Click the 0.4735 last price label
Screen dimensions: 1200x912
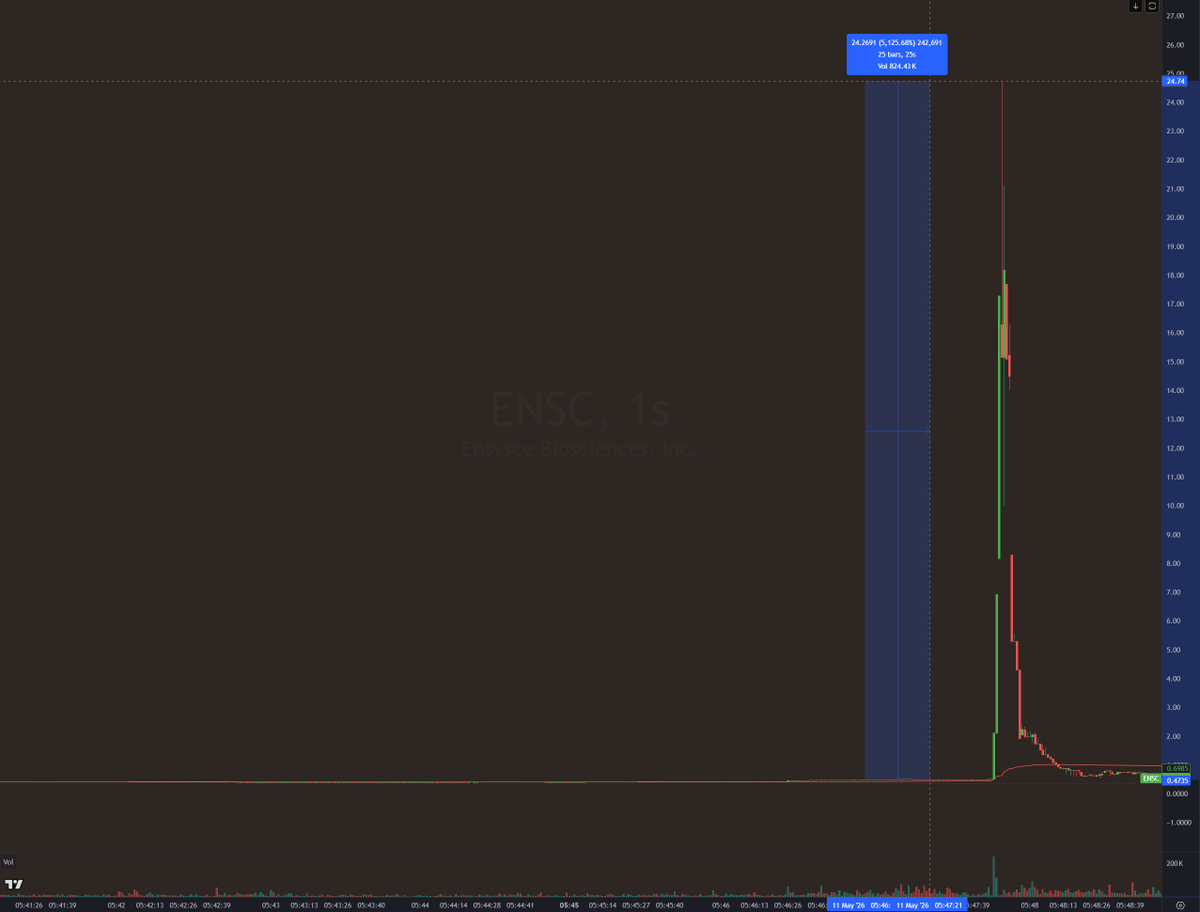[1176, 779]
